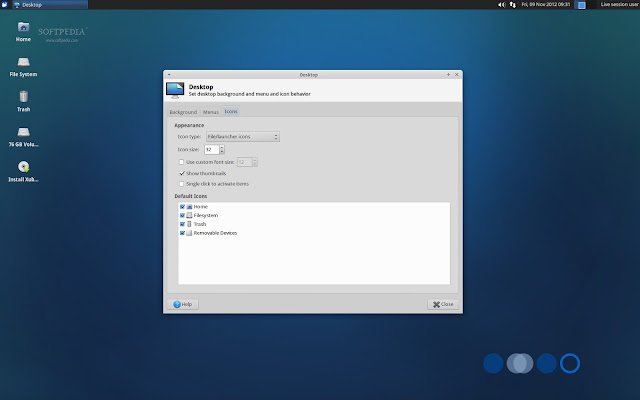
Task: Click the 'Filesystem' row text in list
Action: (206, 216)
